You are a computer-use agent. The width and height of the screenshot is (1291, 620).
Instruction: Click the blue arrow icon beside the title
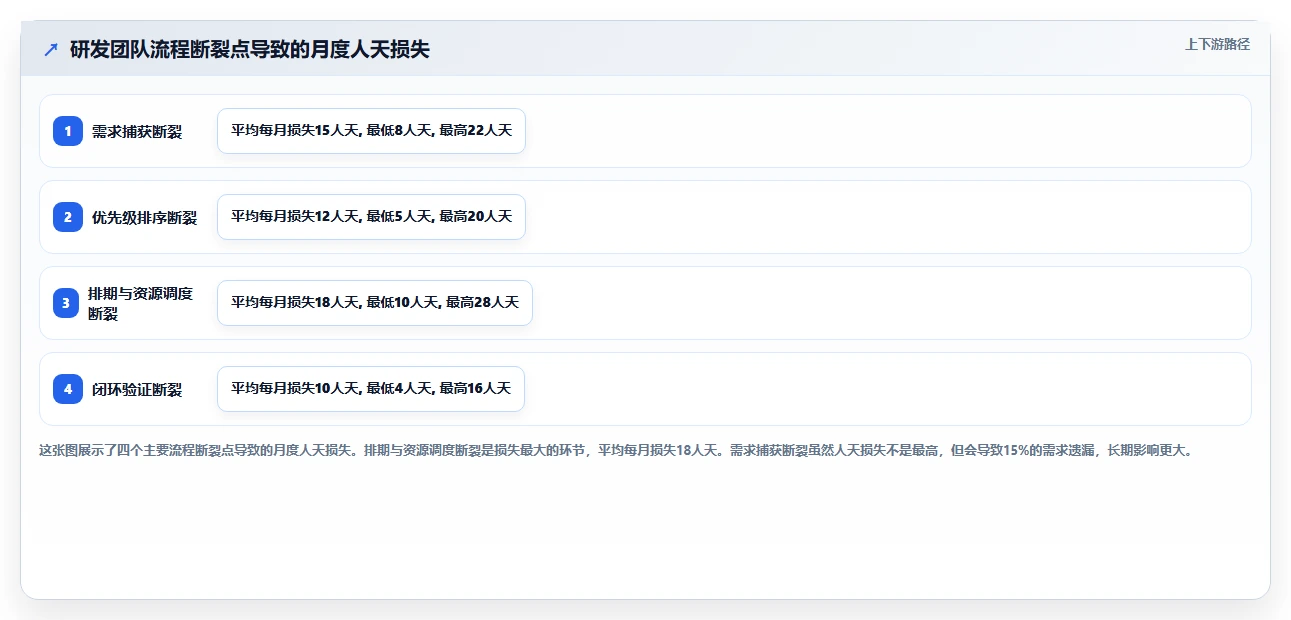[x=51, y=50]
